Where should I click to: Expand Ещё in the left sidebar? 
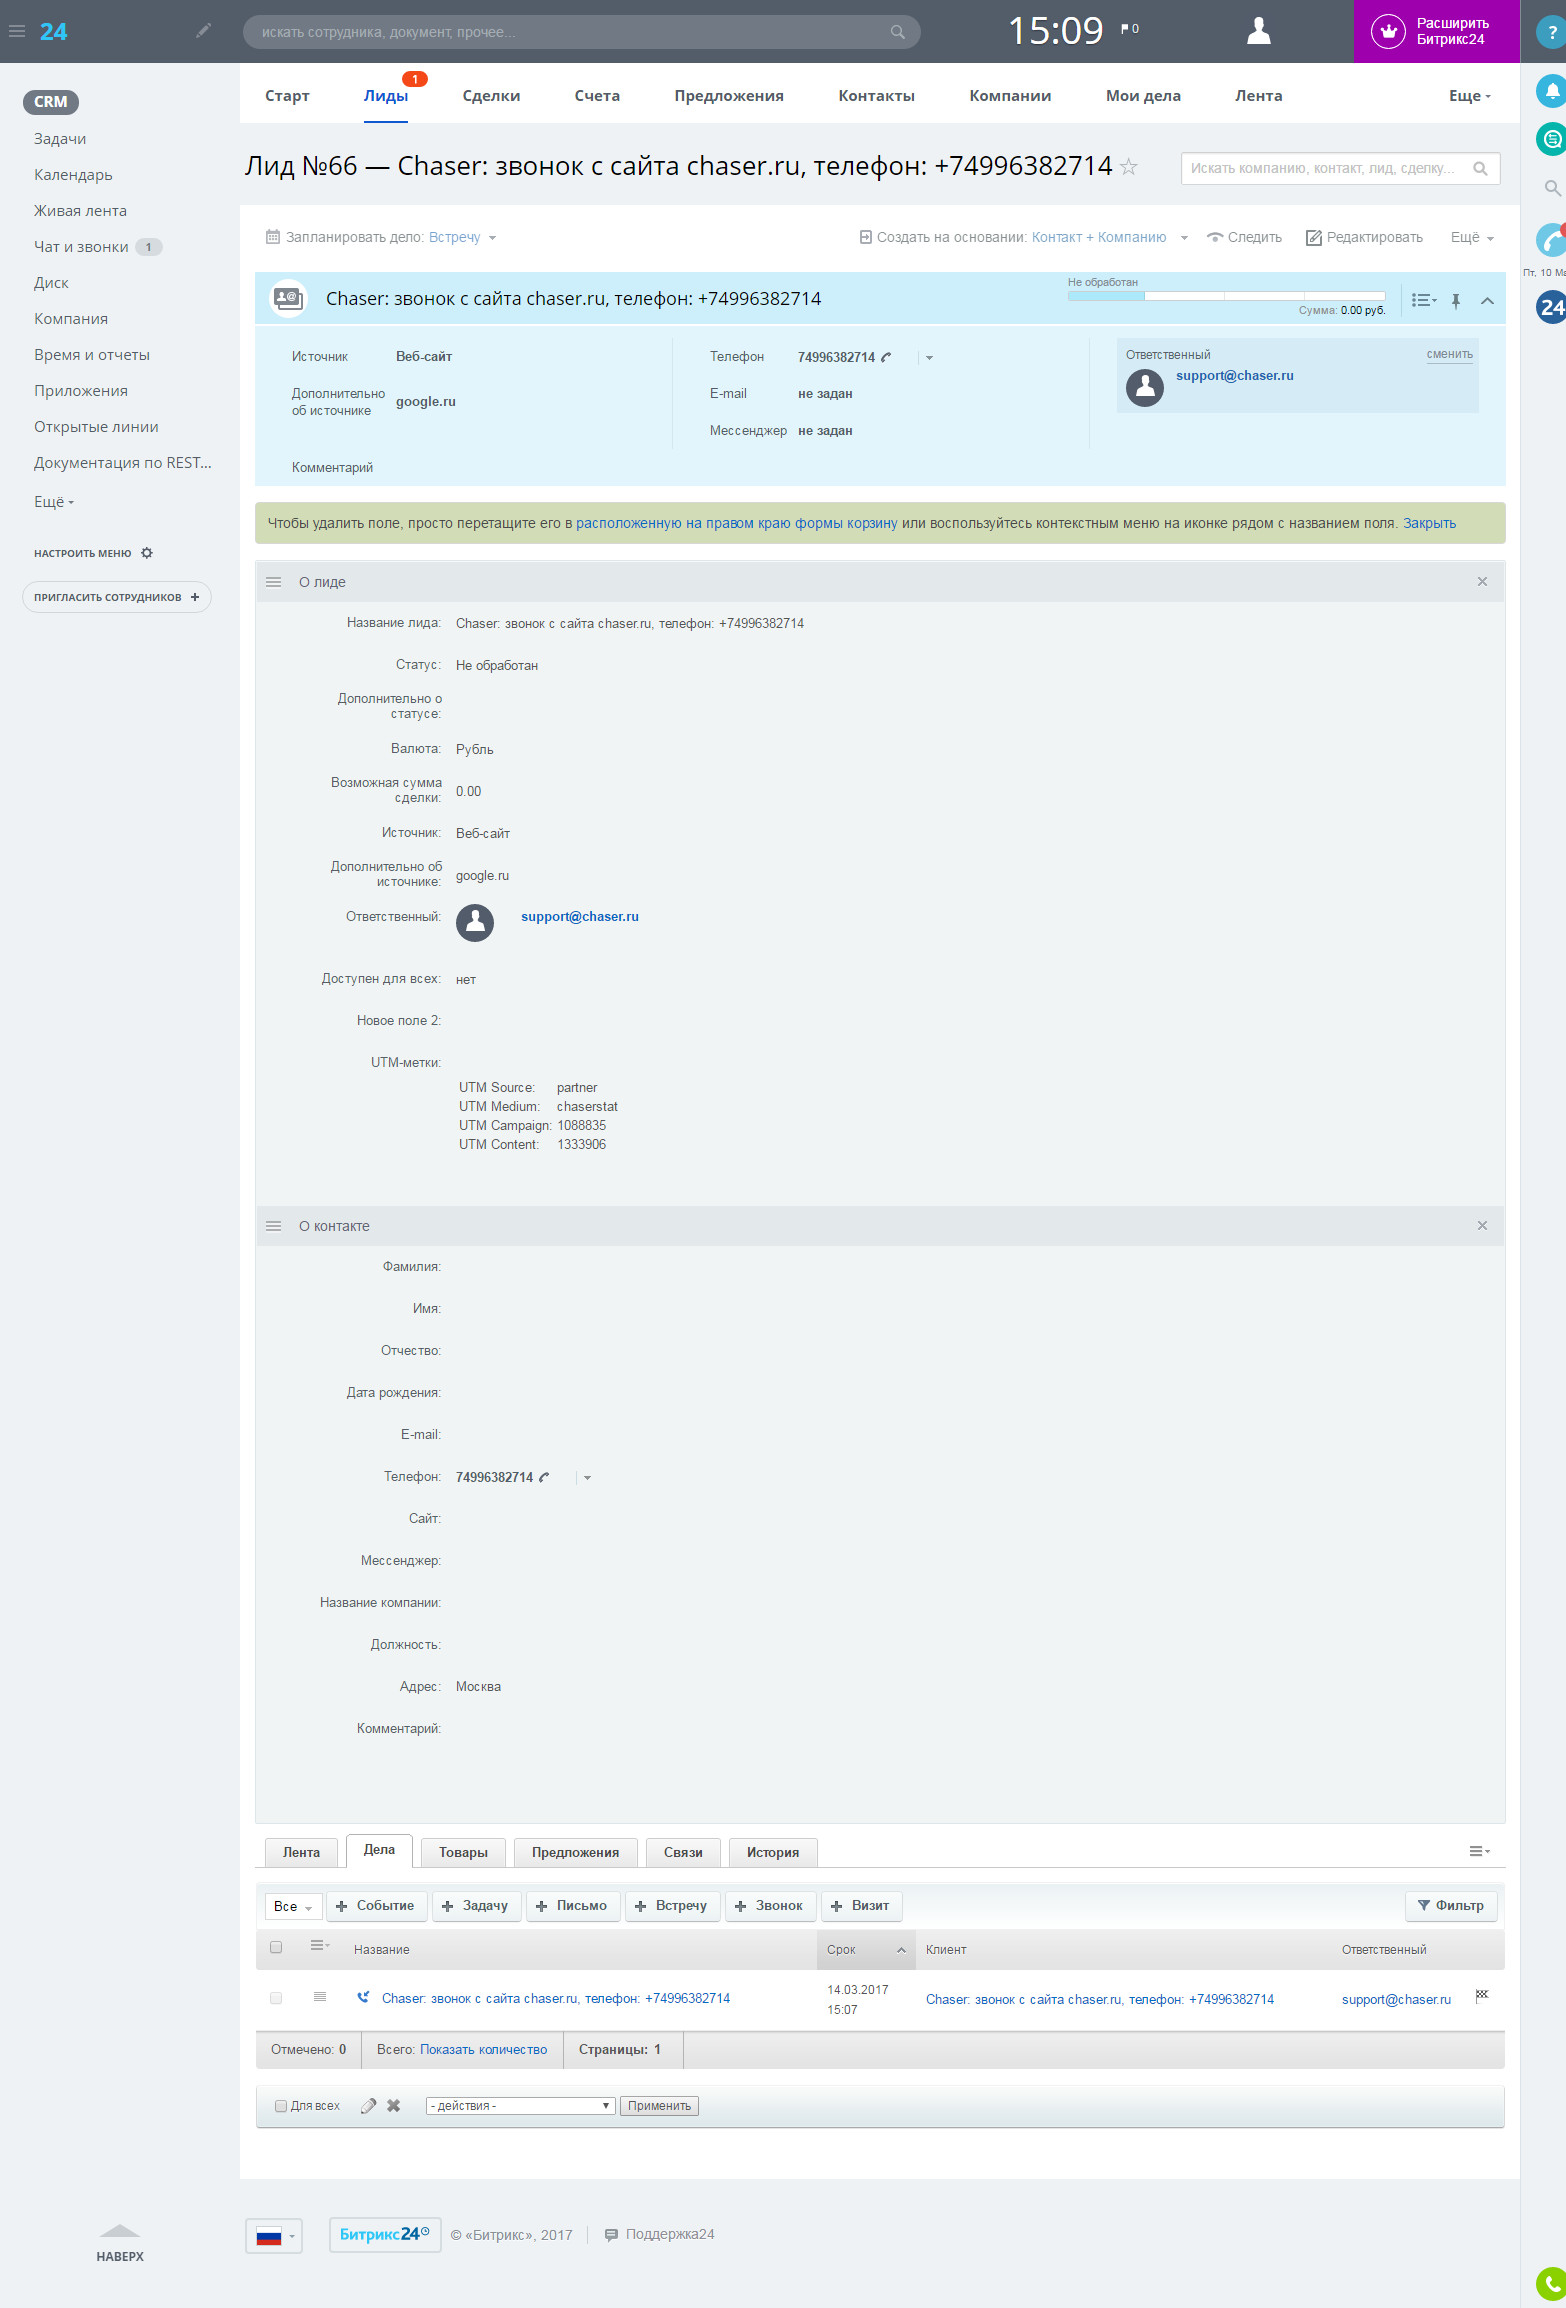(x=54, y=502)
